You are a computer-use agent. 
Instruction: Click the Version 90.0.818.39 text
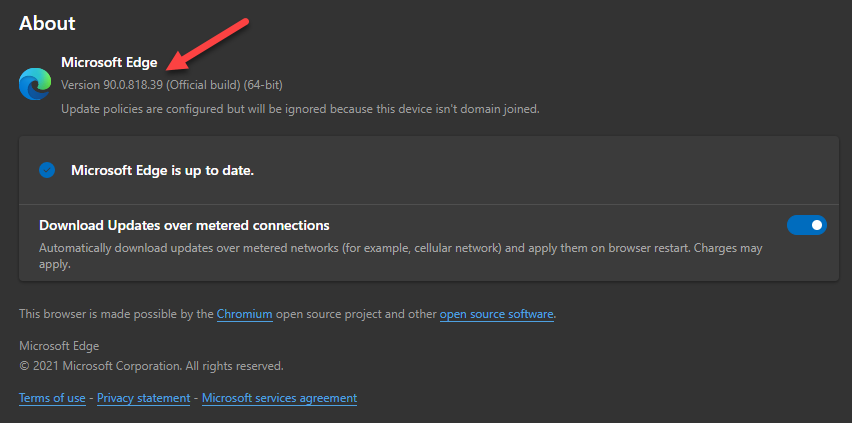point(112,85)
